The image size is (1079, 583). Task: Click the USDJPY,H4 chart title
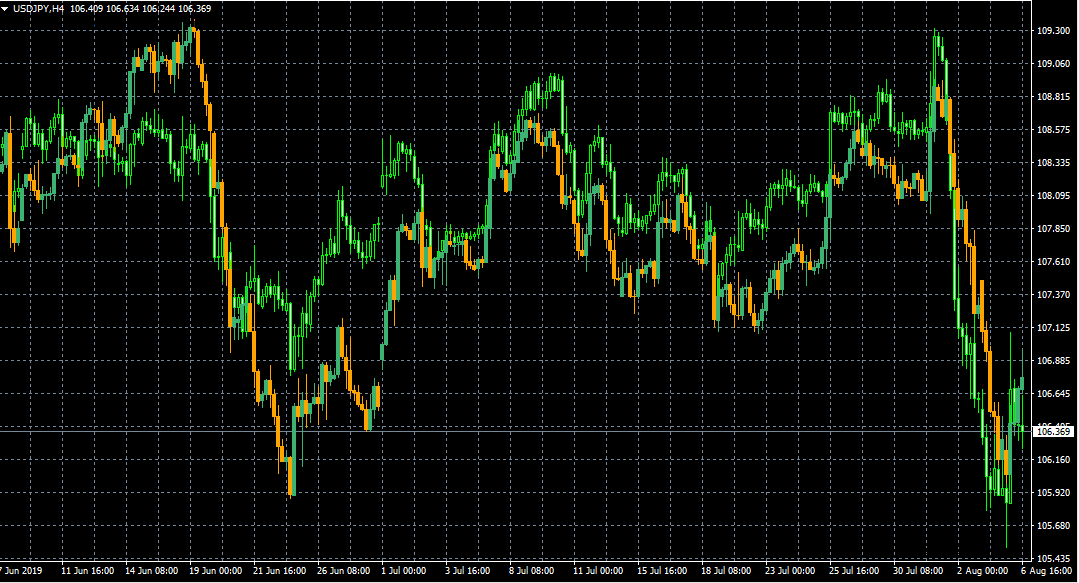39,9
